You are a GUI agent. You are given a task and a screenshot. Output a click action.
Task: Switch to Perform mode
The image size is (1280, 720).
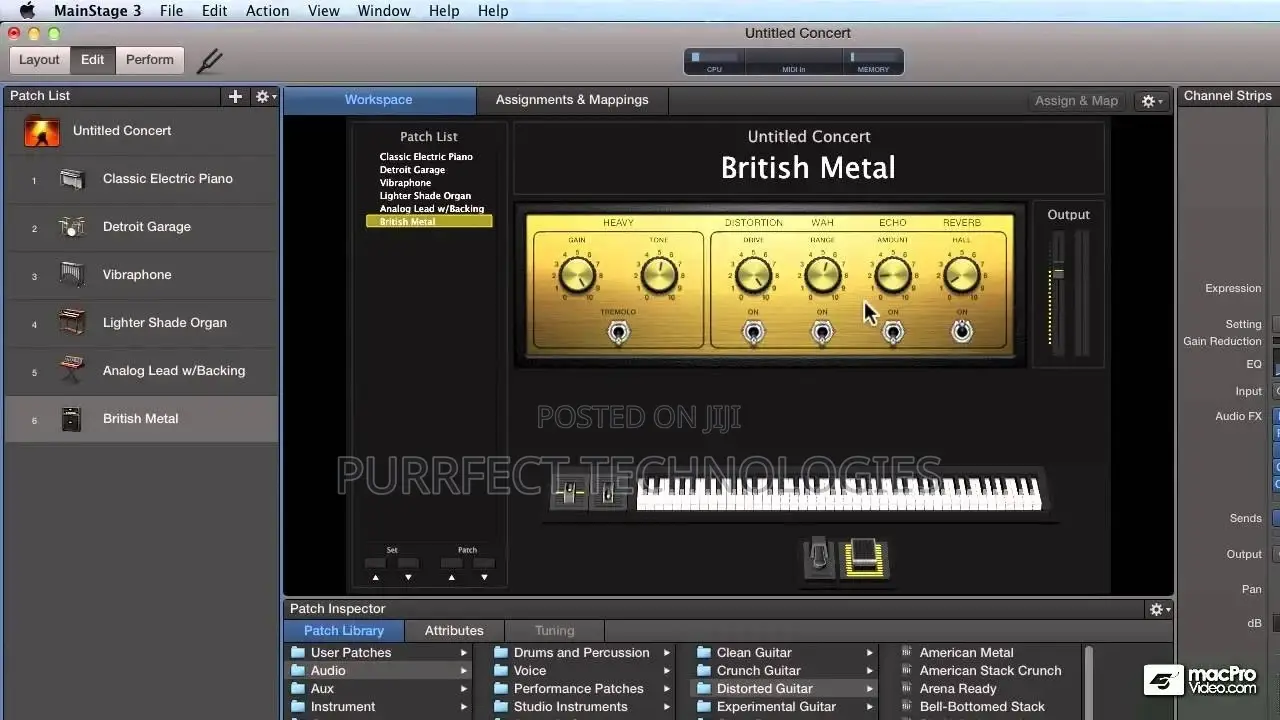[x=150, y=60]
